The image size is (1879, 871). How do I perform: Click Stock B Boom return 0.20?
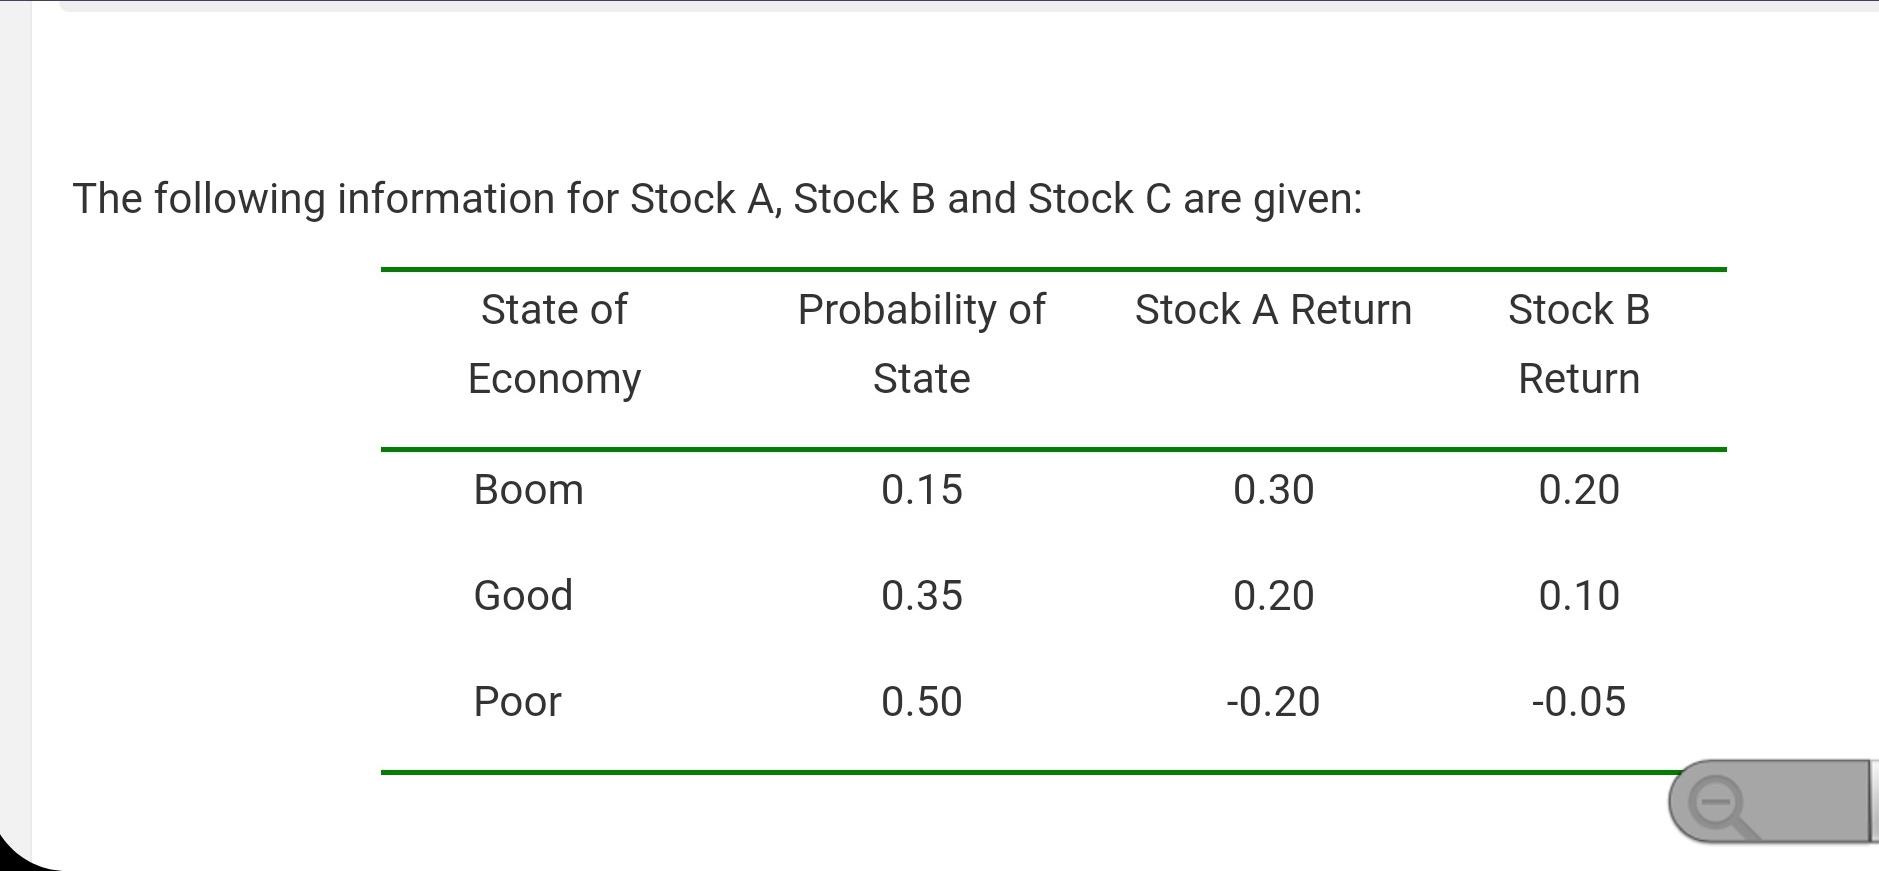tap(1578, 490)
